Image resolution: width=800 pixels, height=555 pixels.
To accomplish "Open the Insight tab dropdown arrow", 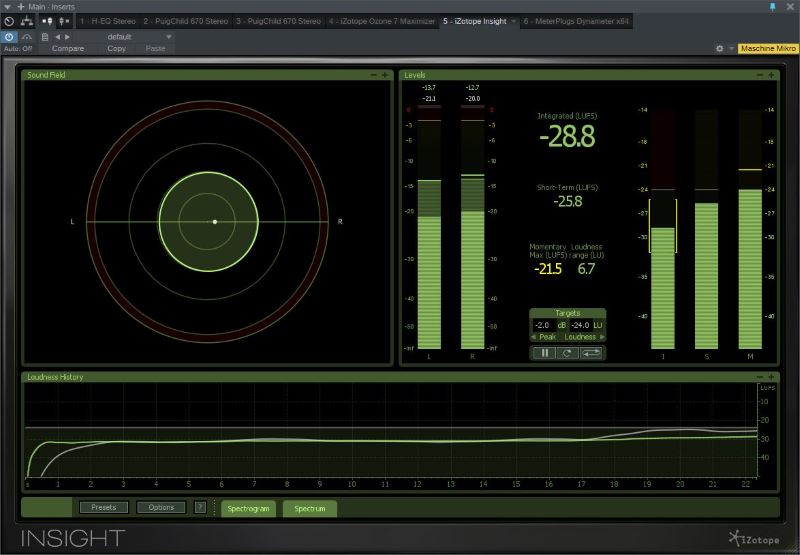I will click(x=514, y=21).
